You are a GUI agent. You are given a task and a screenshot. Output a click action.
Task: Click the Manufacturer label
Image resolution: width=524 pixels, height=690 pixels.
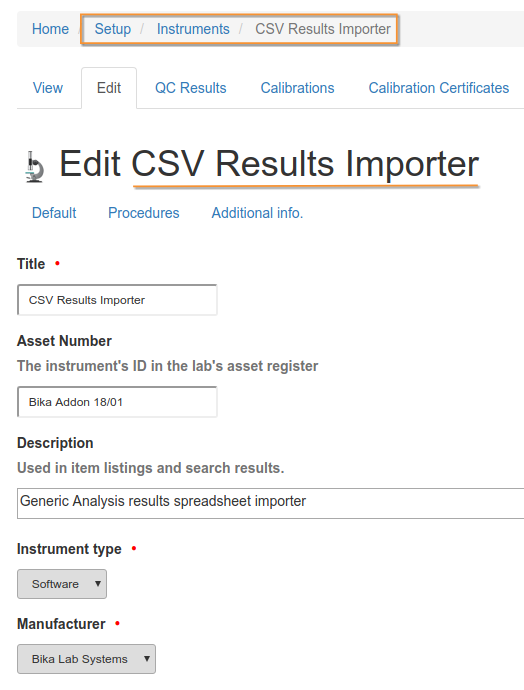61,624
